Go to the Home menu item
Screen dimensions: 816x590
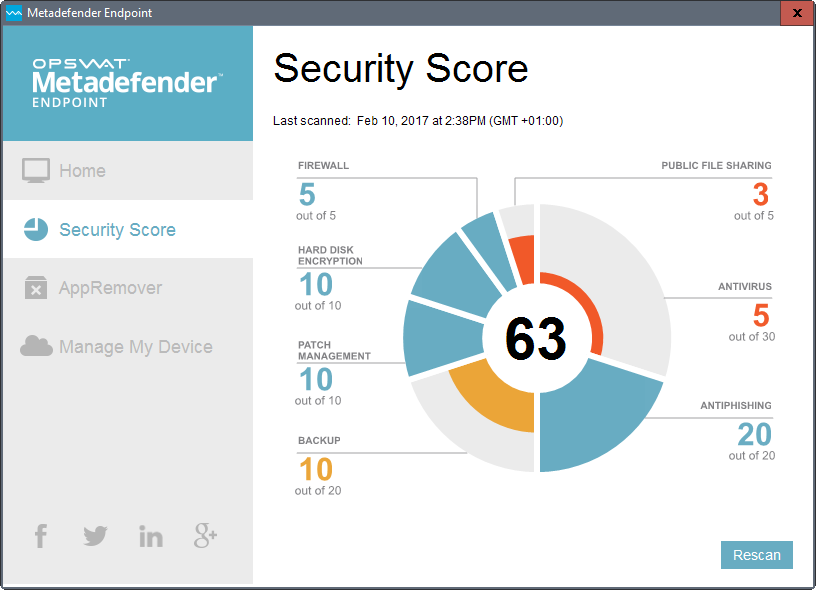tap(128, 171)
